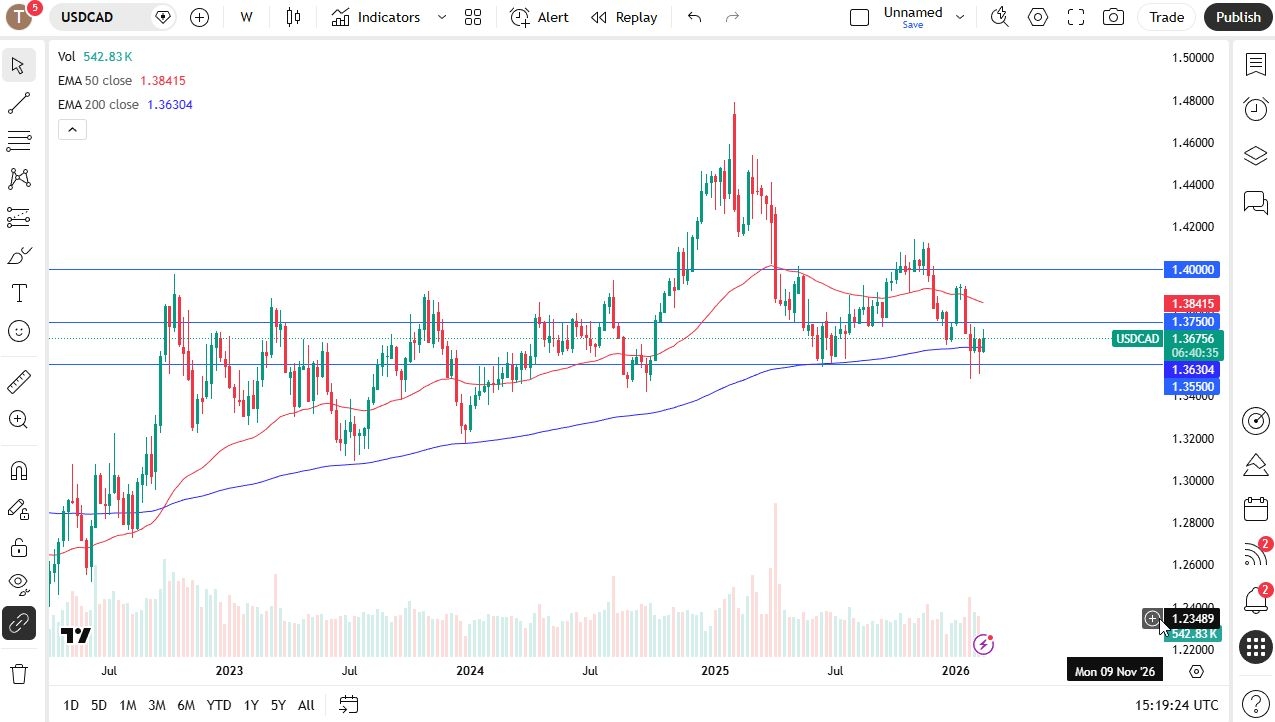
Task: Click the Publish button
Action: 1238,17
